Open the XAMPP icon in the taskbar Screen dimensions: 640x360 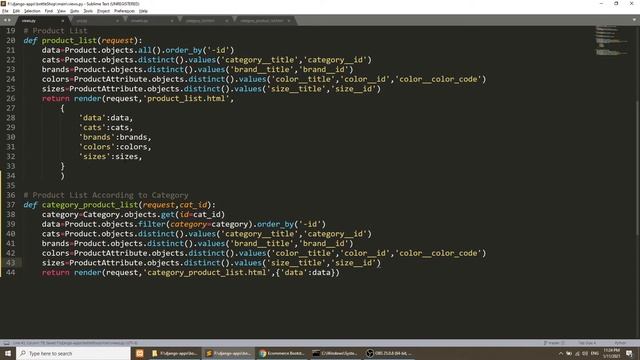tap(140, 353)
